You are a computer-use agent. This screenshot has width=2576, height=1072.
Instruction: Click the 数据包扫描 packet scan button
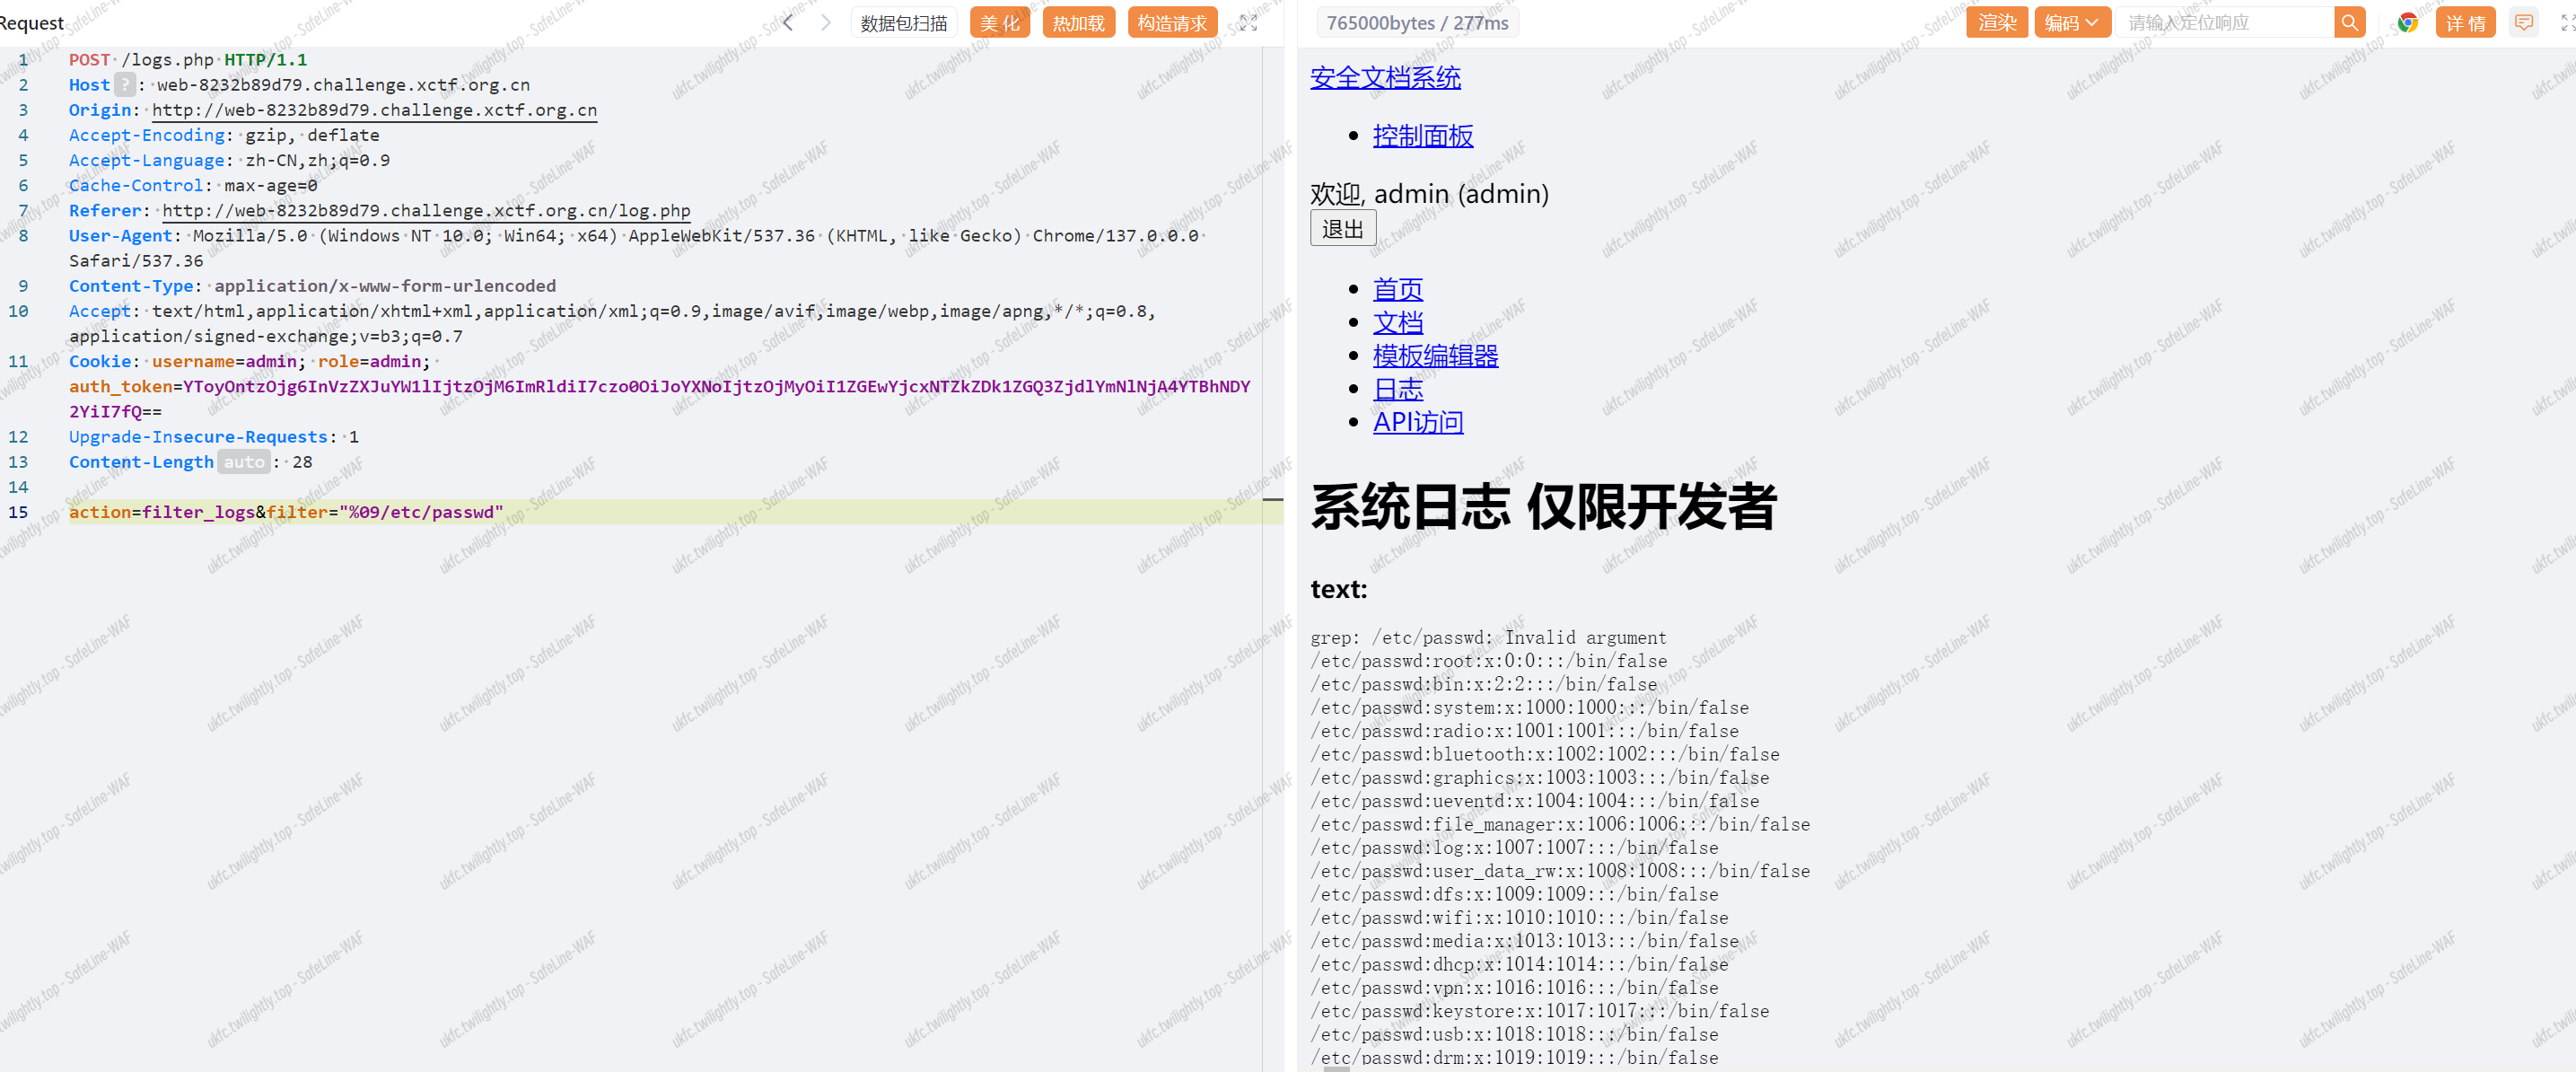point(903,23)
